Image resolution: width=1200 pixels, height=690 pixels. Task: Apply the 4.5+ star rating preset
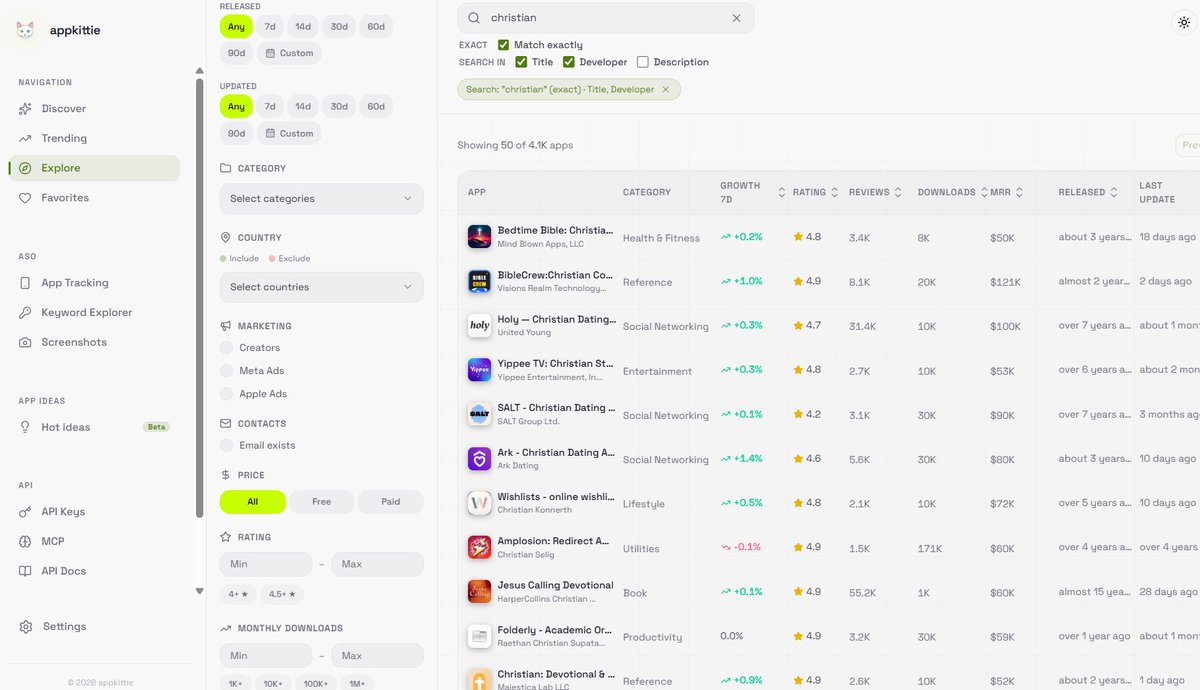[283, 594]
